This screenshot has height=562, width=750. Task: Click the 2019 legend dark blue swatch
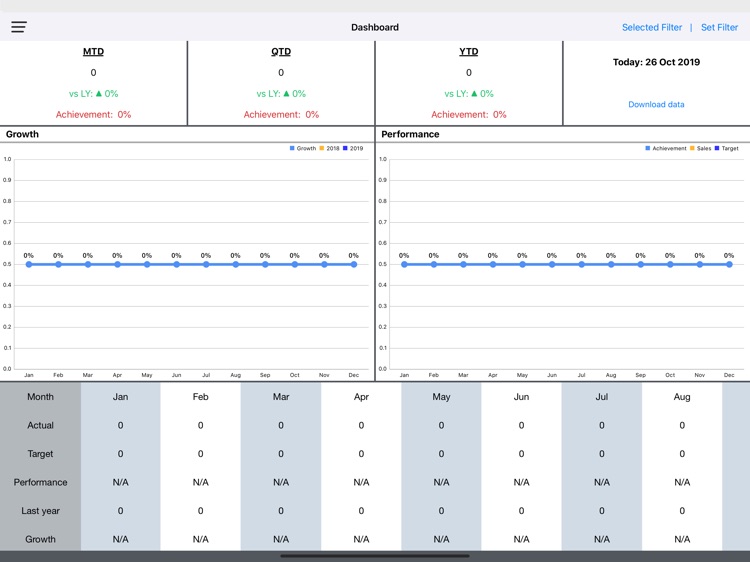point(345,148)
